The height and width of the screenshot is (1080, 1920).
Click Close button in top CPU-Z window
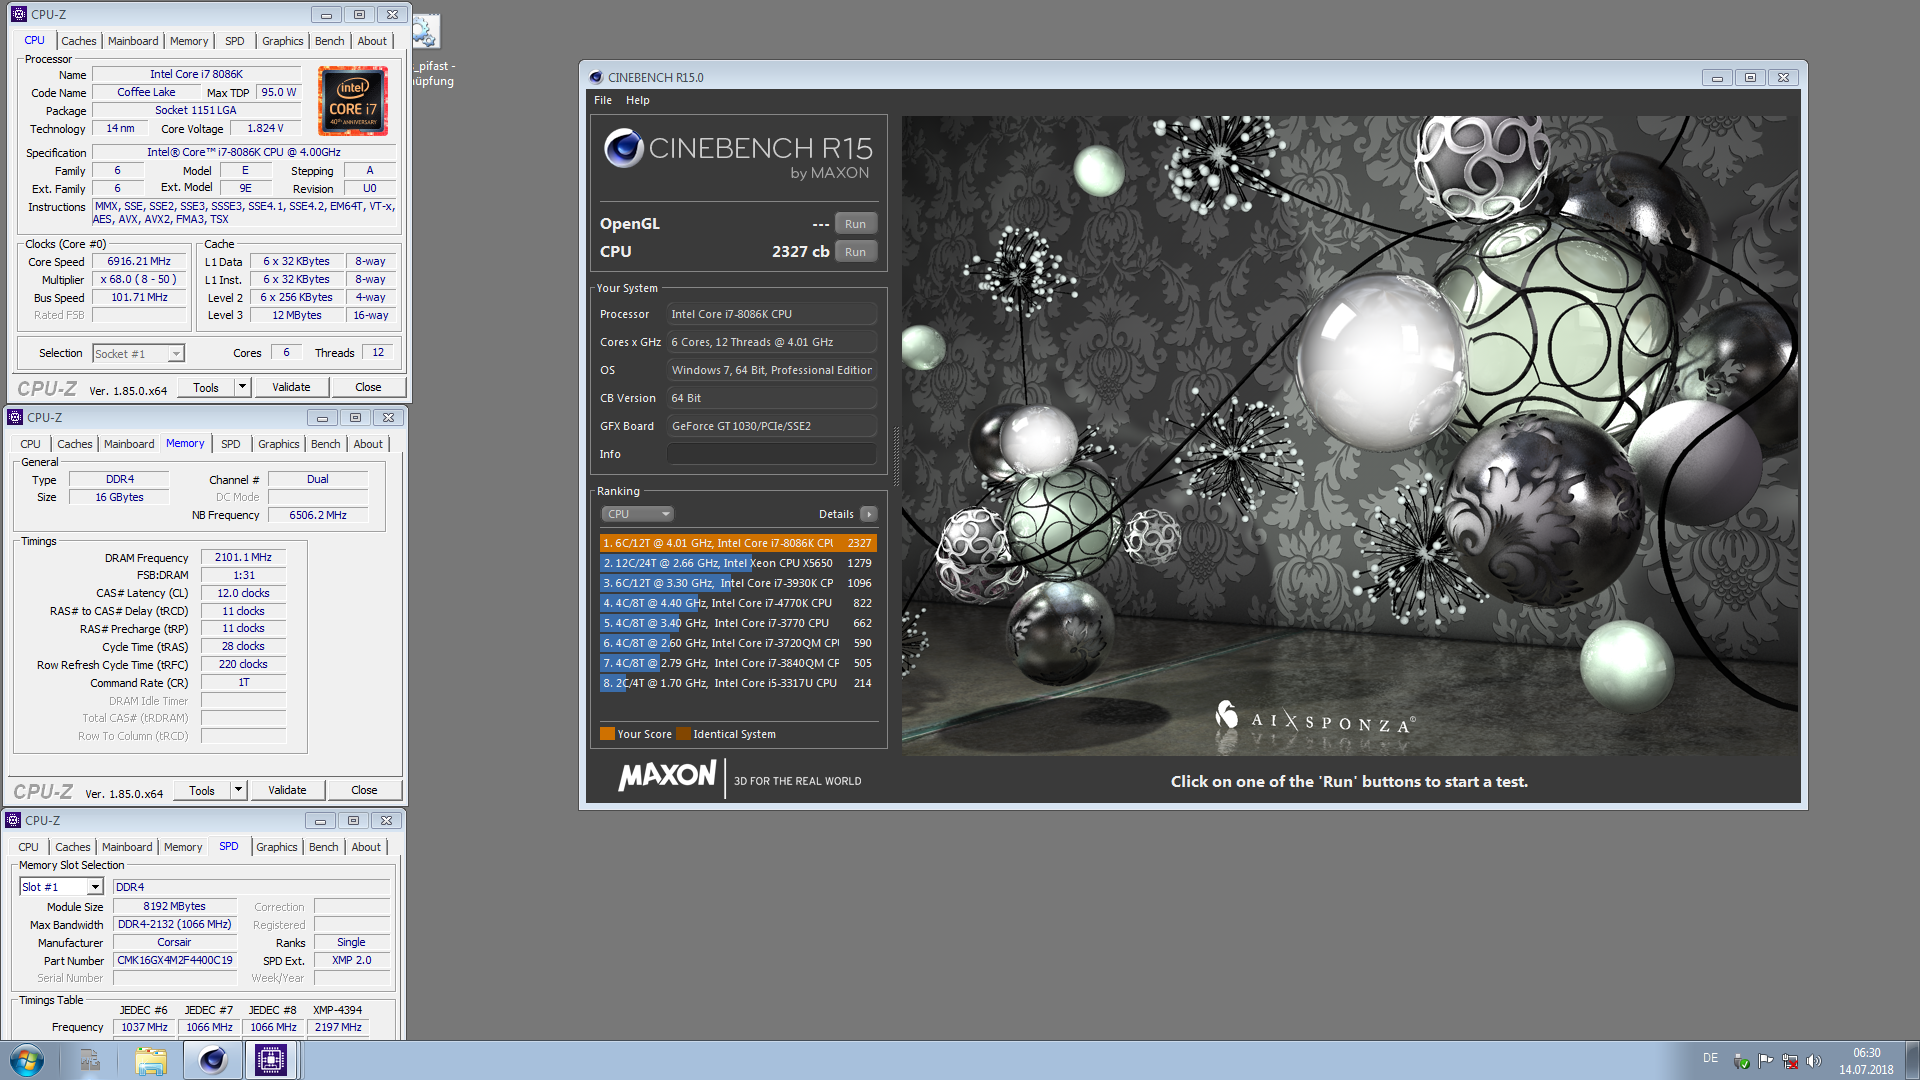click(368, 387)
